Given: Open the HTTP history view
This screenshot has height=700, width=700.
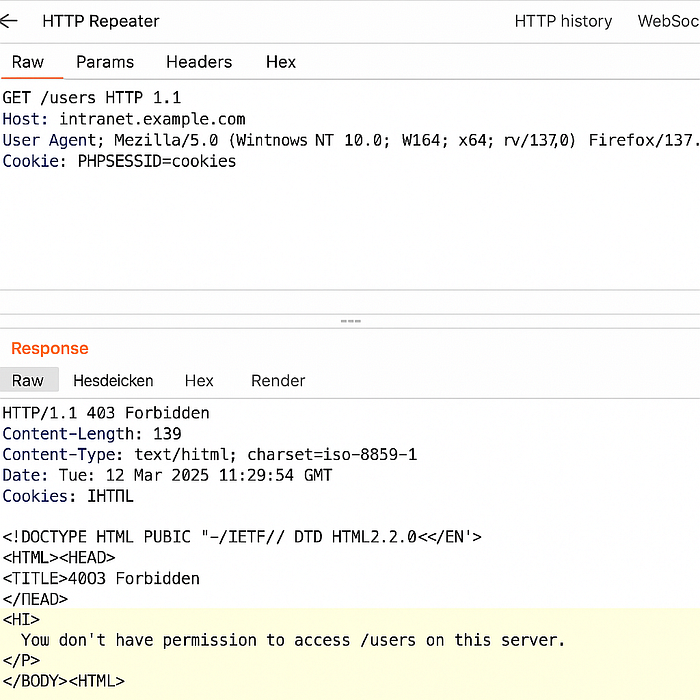Looking at the screenshot, I should click(x=563, y=21).
